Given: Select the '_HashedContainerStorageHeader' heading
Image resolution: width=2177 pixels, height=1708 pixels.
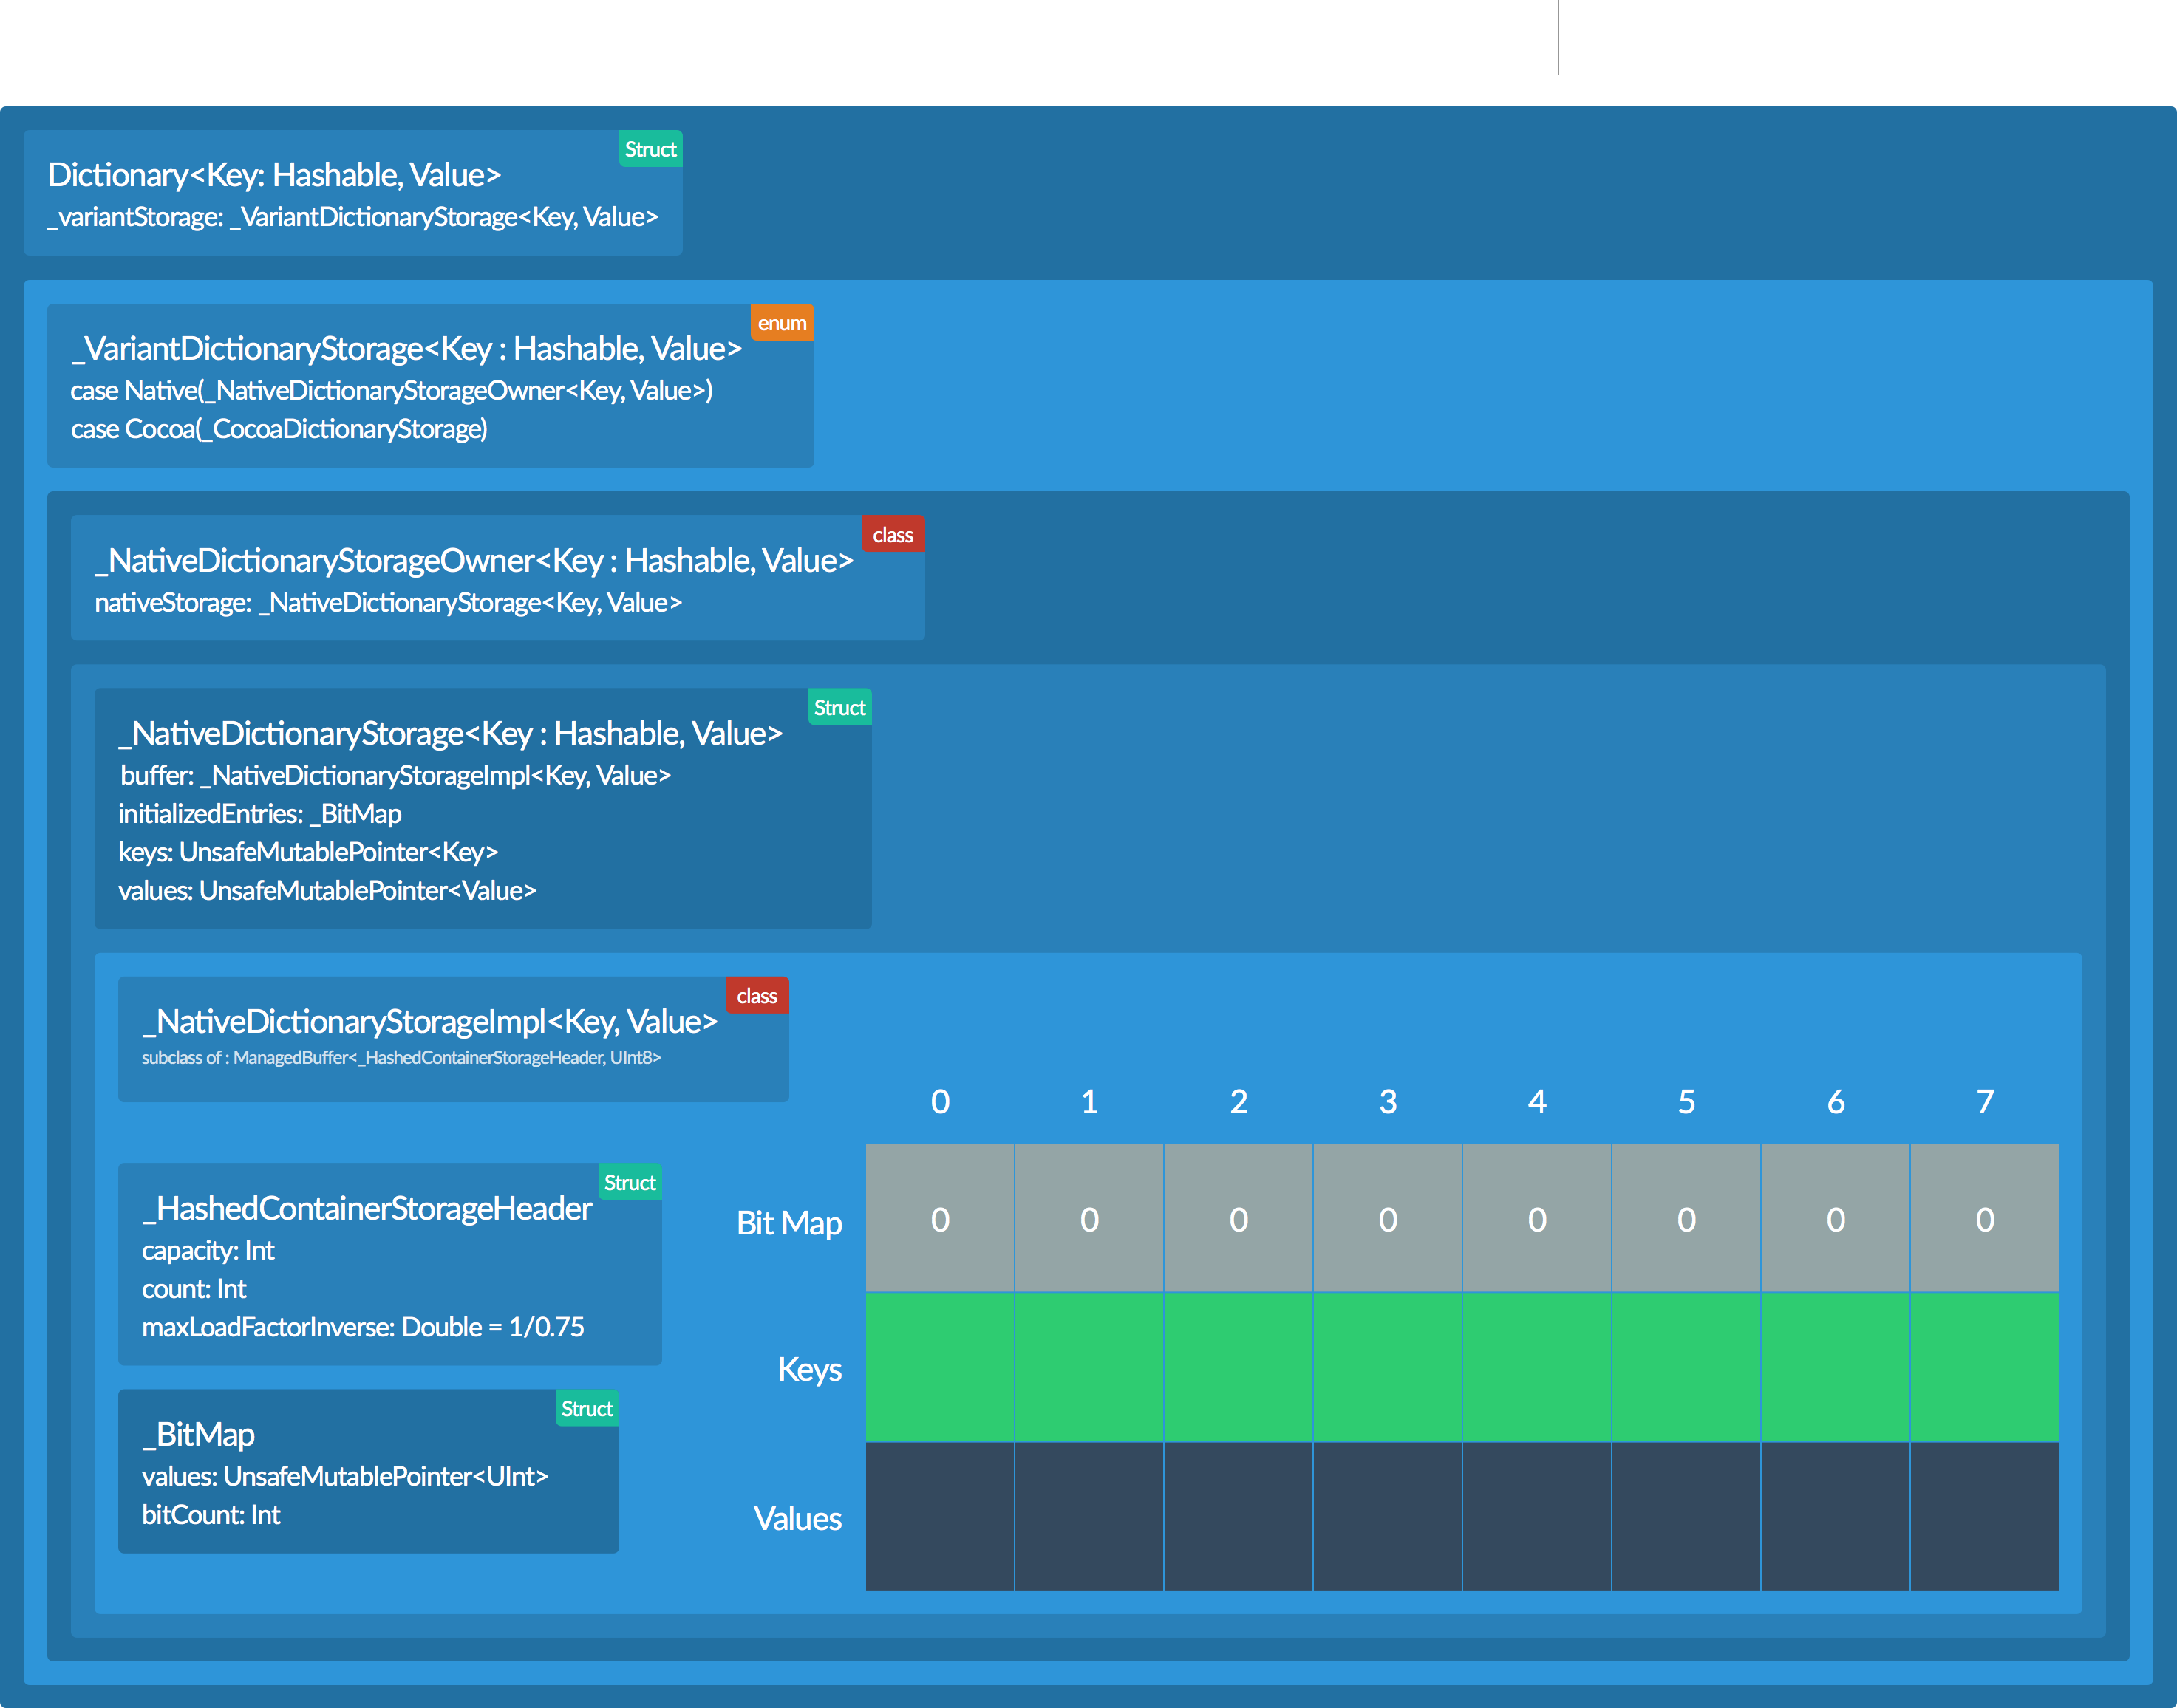Looking at the screenshot, I should click(x=367, y=1209).
